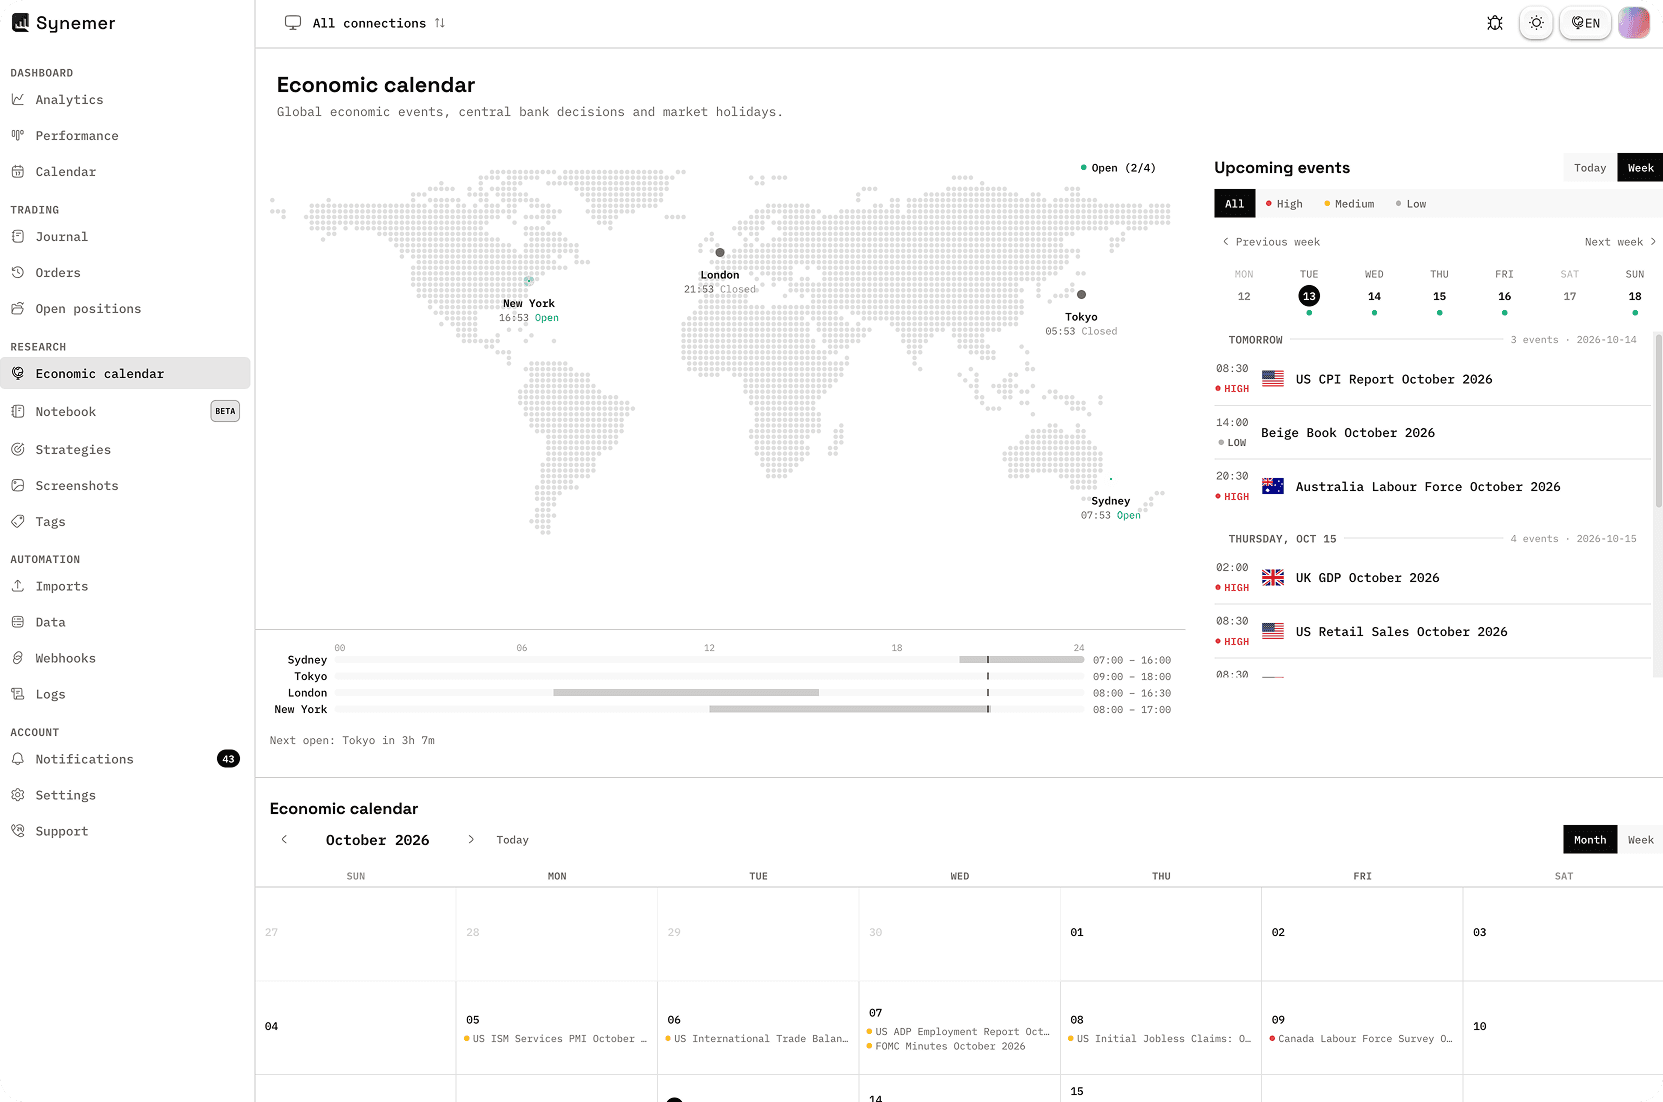Open the Journal page icon
The width and height of the screenshot is (1663, 1102).
(x=18, y=236)
